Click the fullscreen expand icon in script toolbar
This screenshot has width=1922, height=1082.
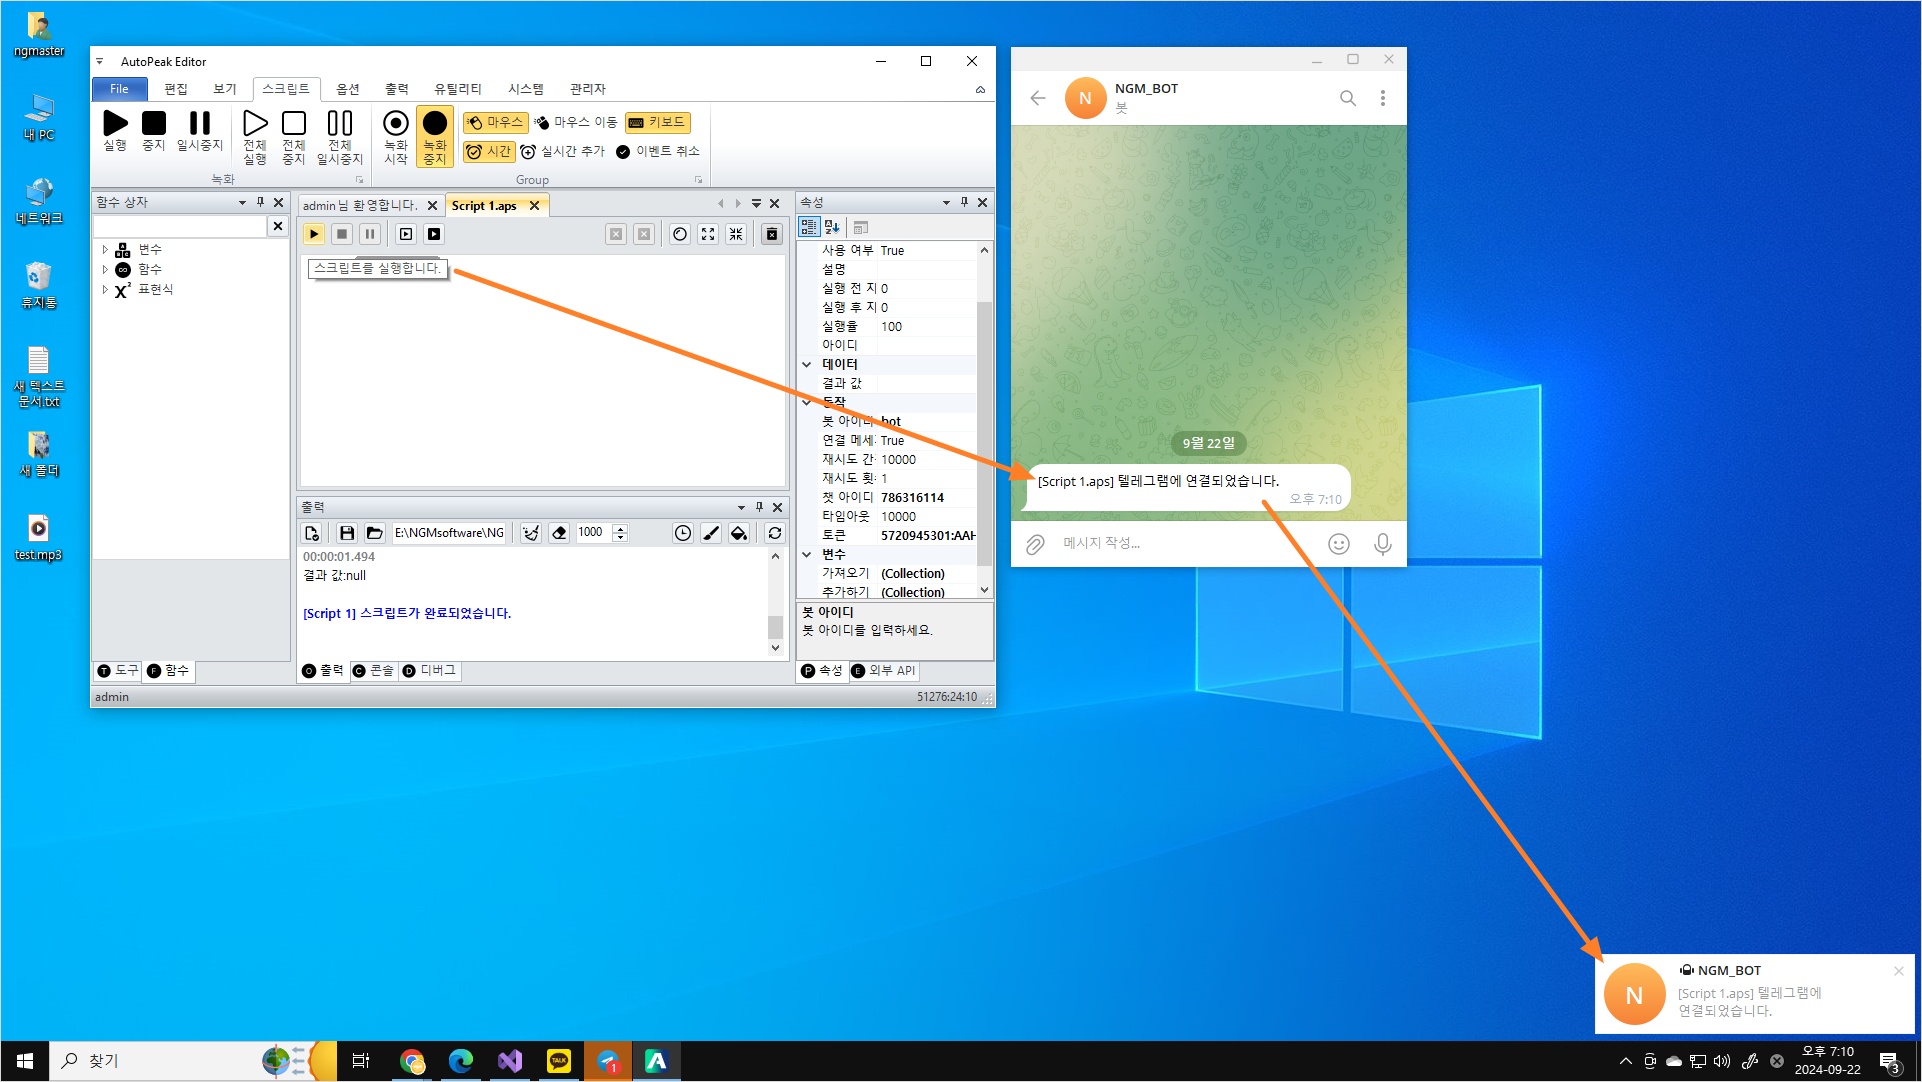click(708, 234)
